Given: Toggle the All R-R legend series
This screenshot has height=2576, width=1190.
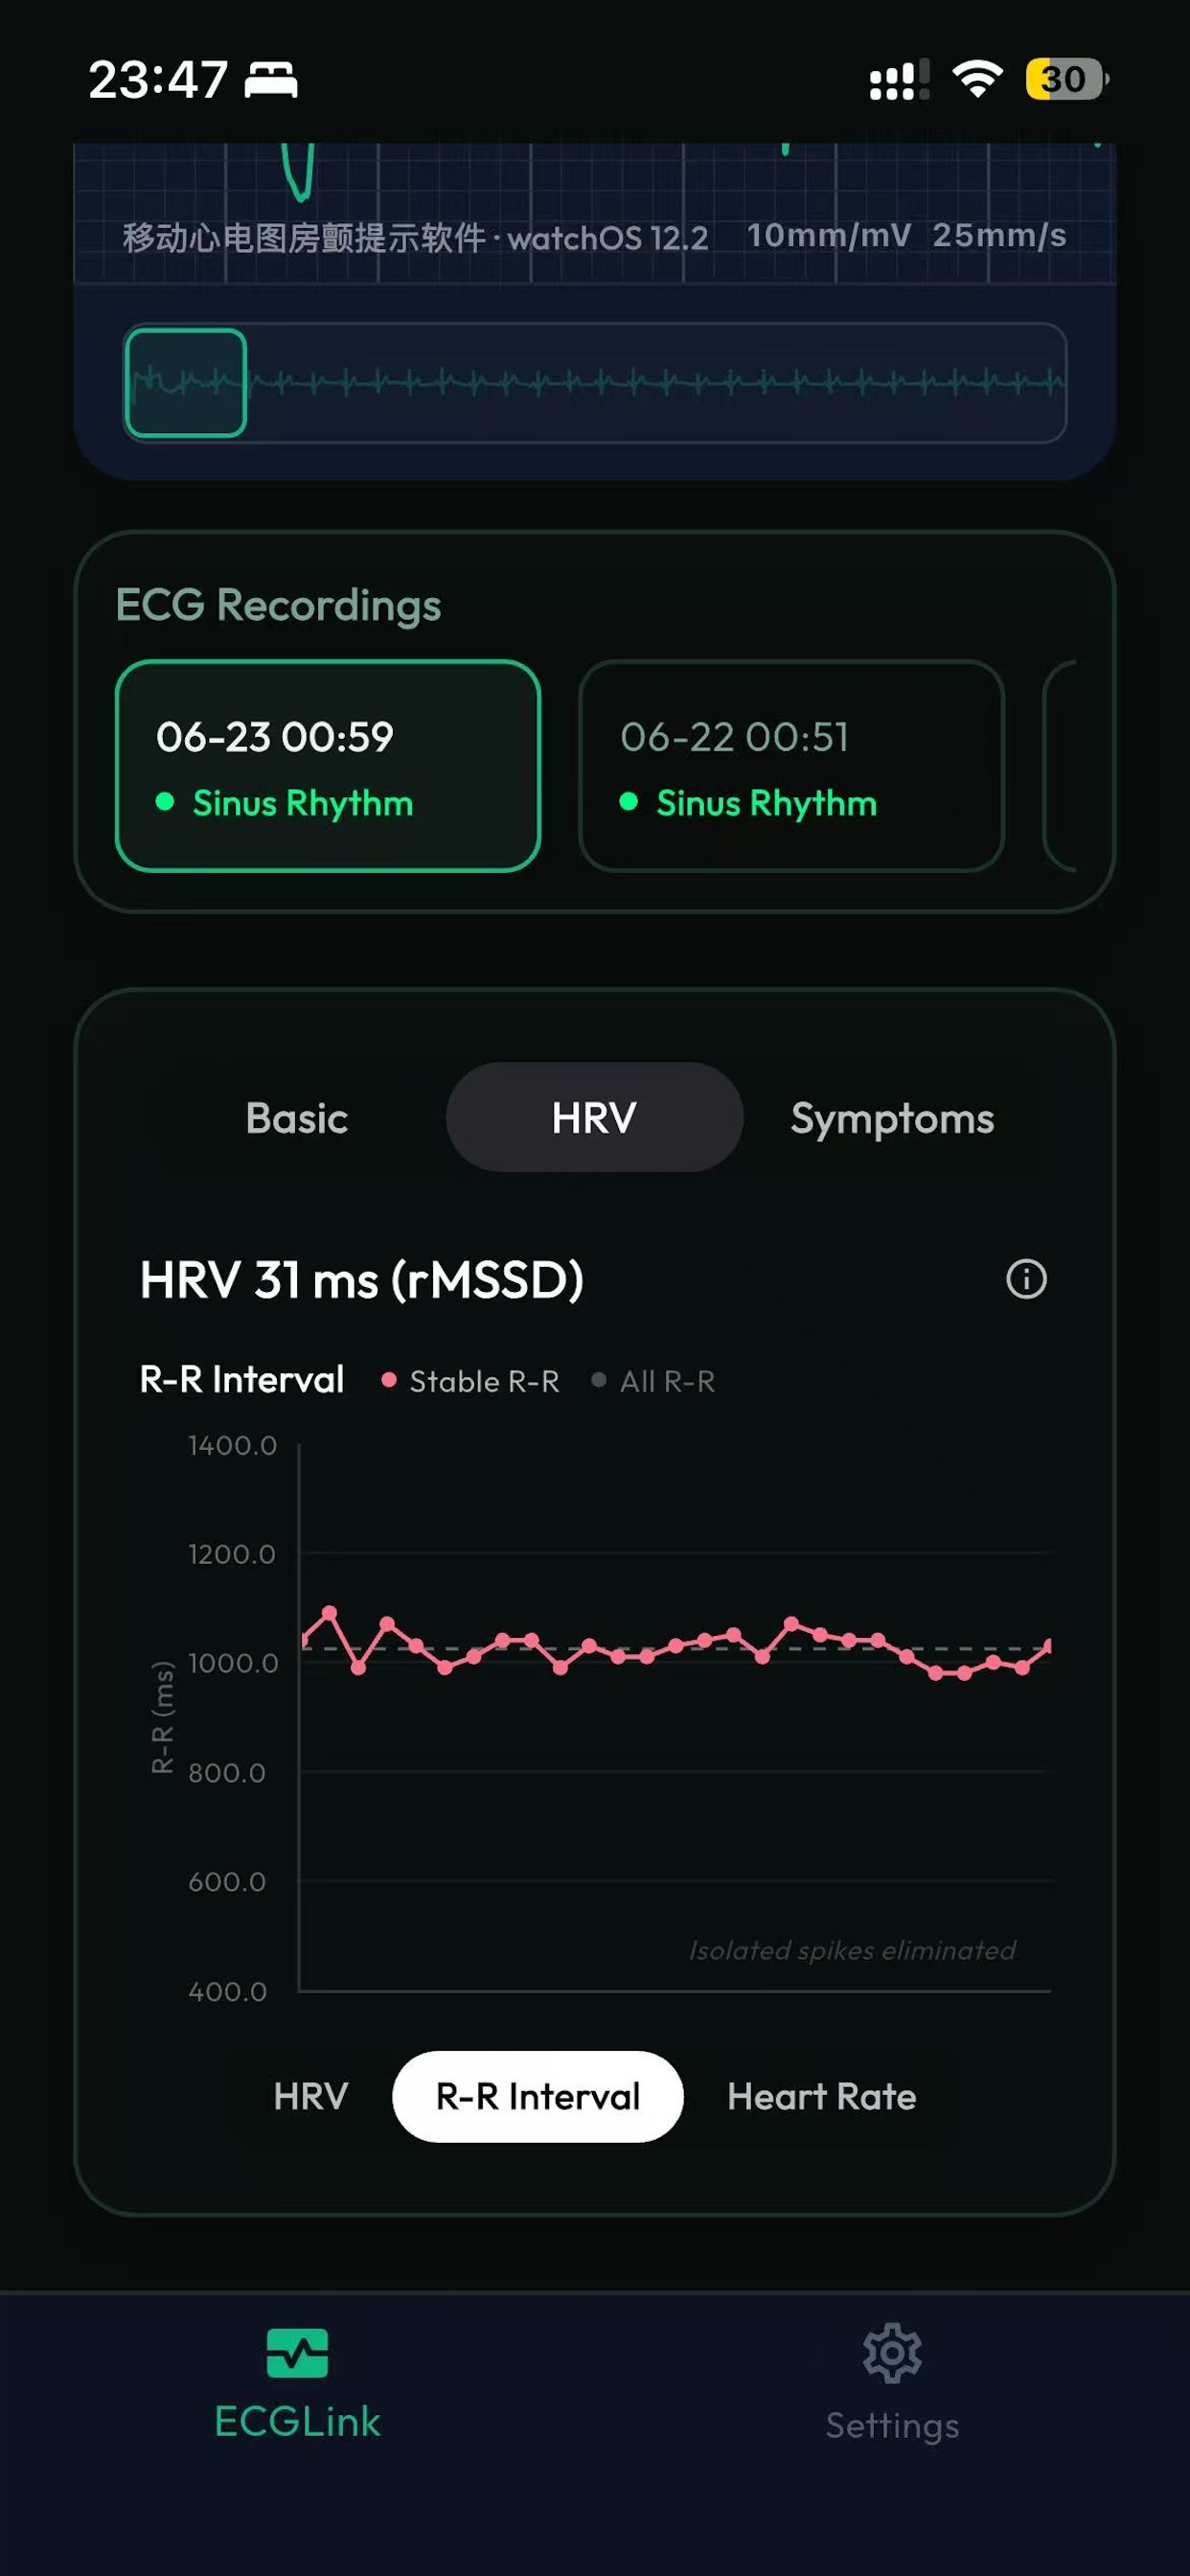Looking at the screenshot, I should 653,1381.
